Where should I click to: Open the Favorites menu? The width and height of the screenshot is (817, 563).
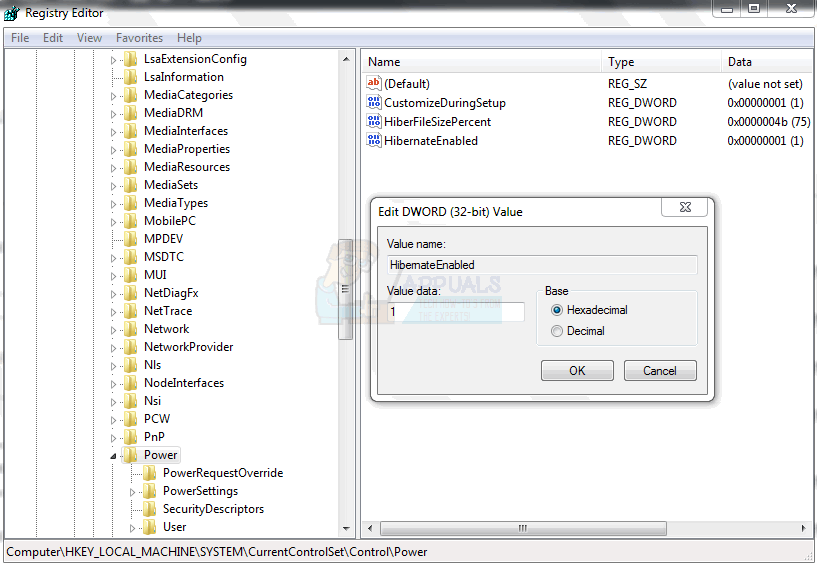click(x=139, y=38)
